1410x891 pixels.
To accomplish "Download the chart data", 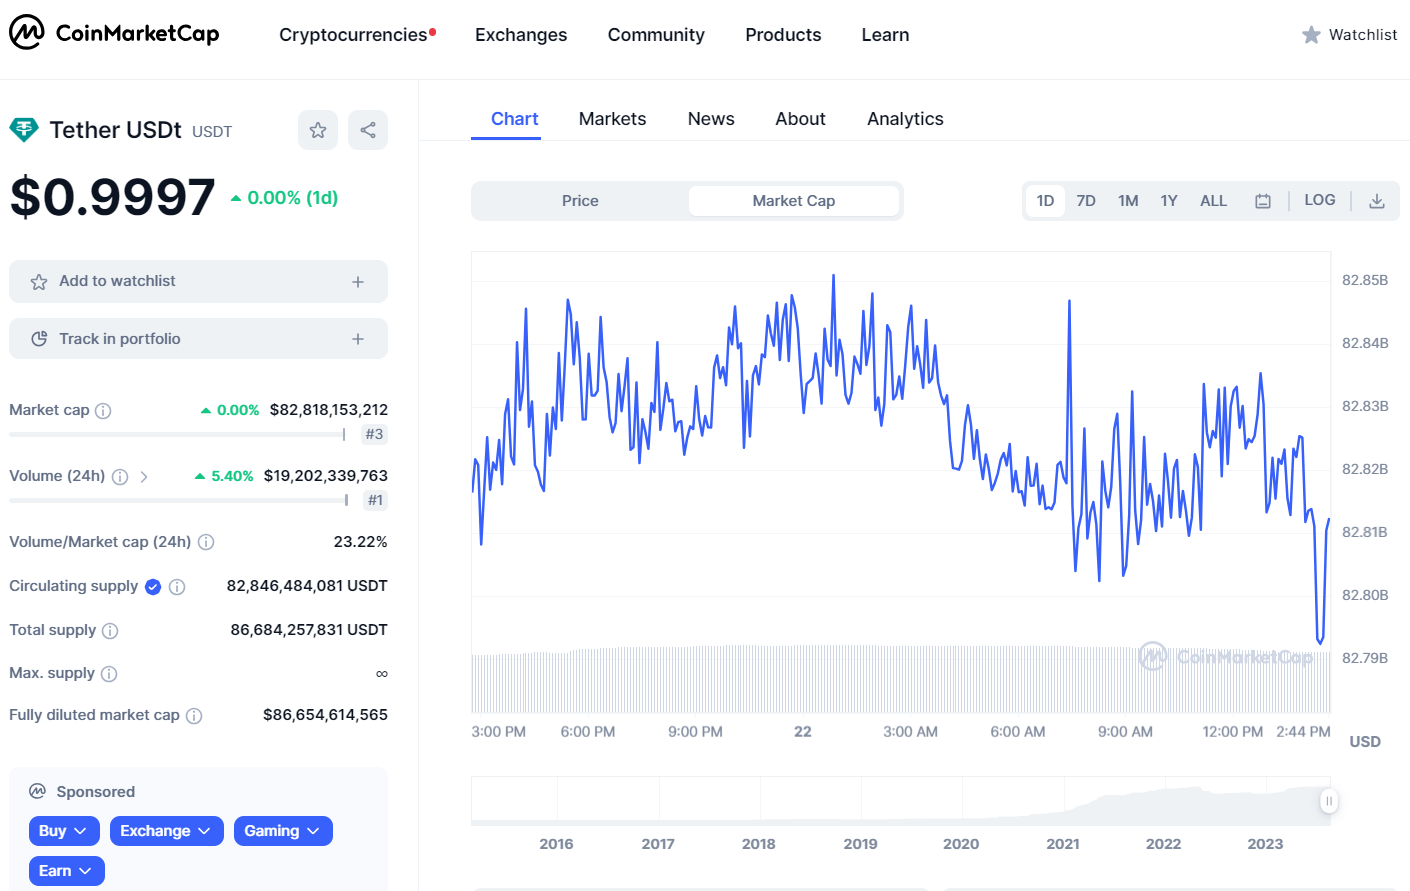I will point(1377,201).
